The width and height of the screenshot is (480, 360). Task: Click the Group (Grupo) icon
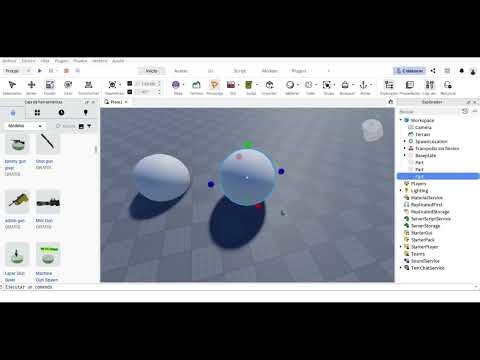327,85
